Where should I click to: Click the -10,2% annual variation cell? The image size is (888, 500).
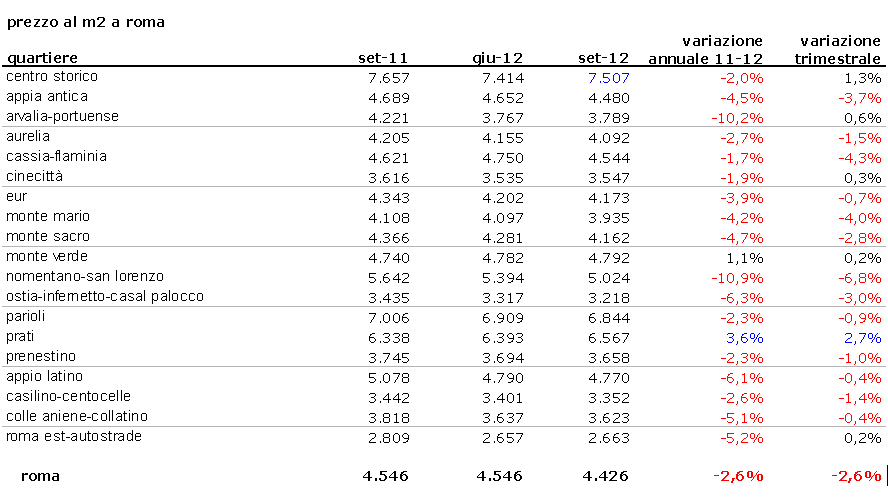(739, 117)
